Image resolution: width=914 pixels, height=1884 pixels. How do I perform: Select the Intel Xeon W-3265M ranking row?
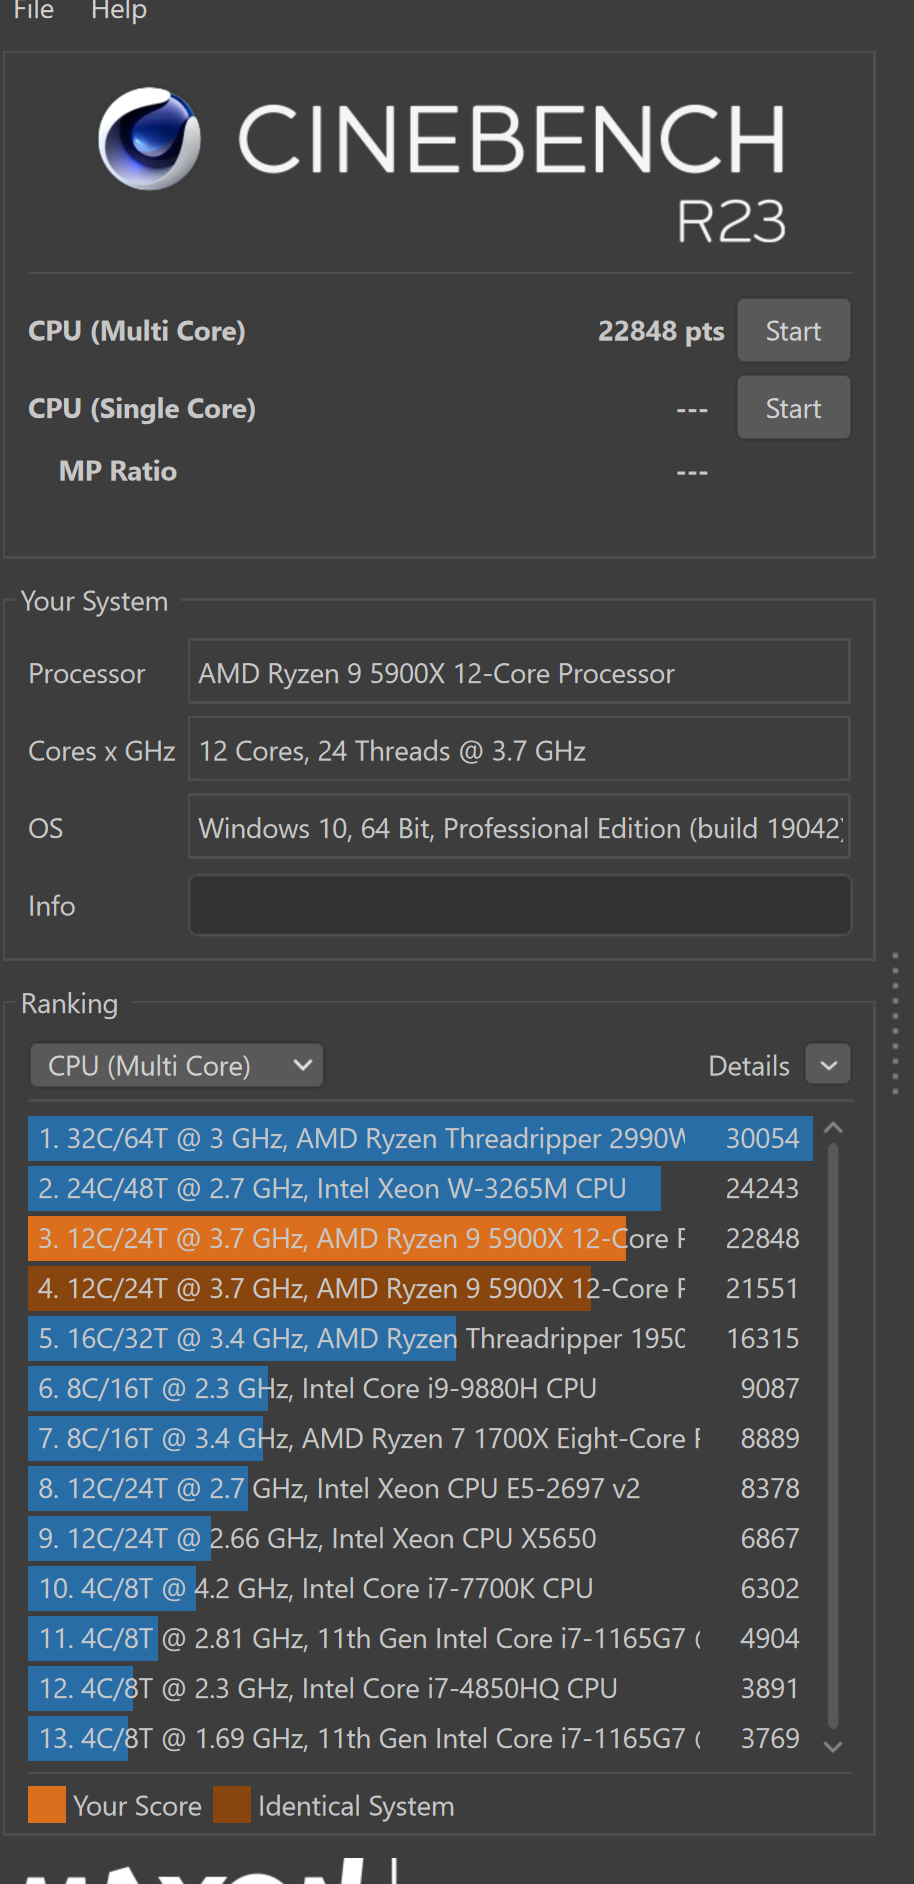tap(420, 1188)
